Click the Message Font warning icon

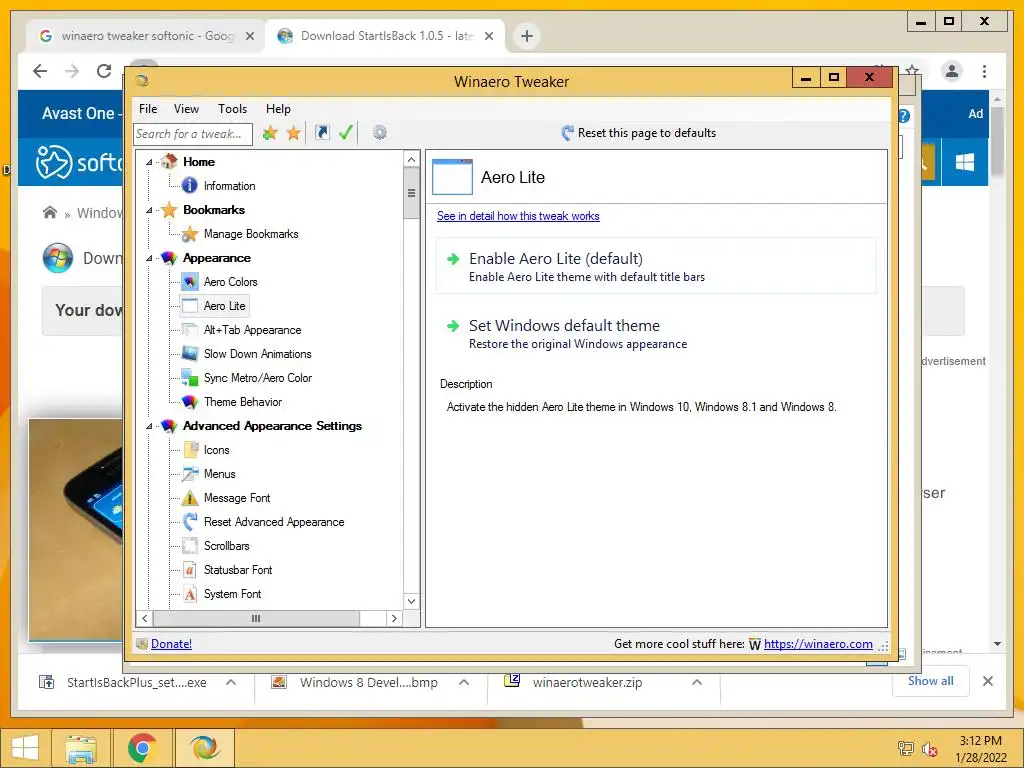click(x=189, y=498)
